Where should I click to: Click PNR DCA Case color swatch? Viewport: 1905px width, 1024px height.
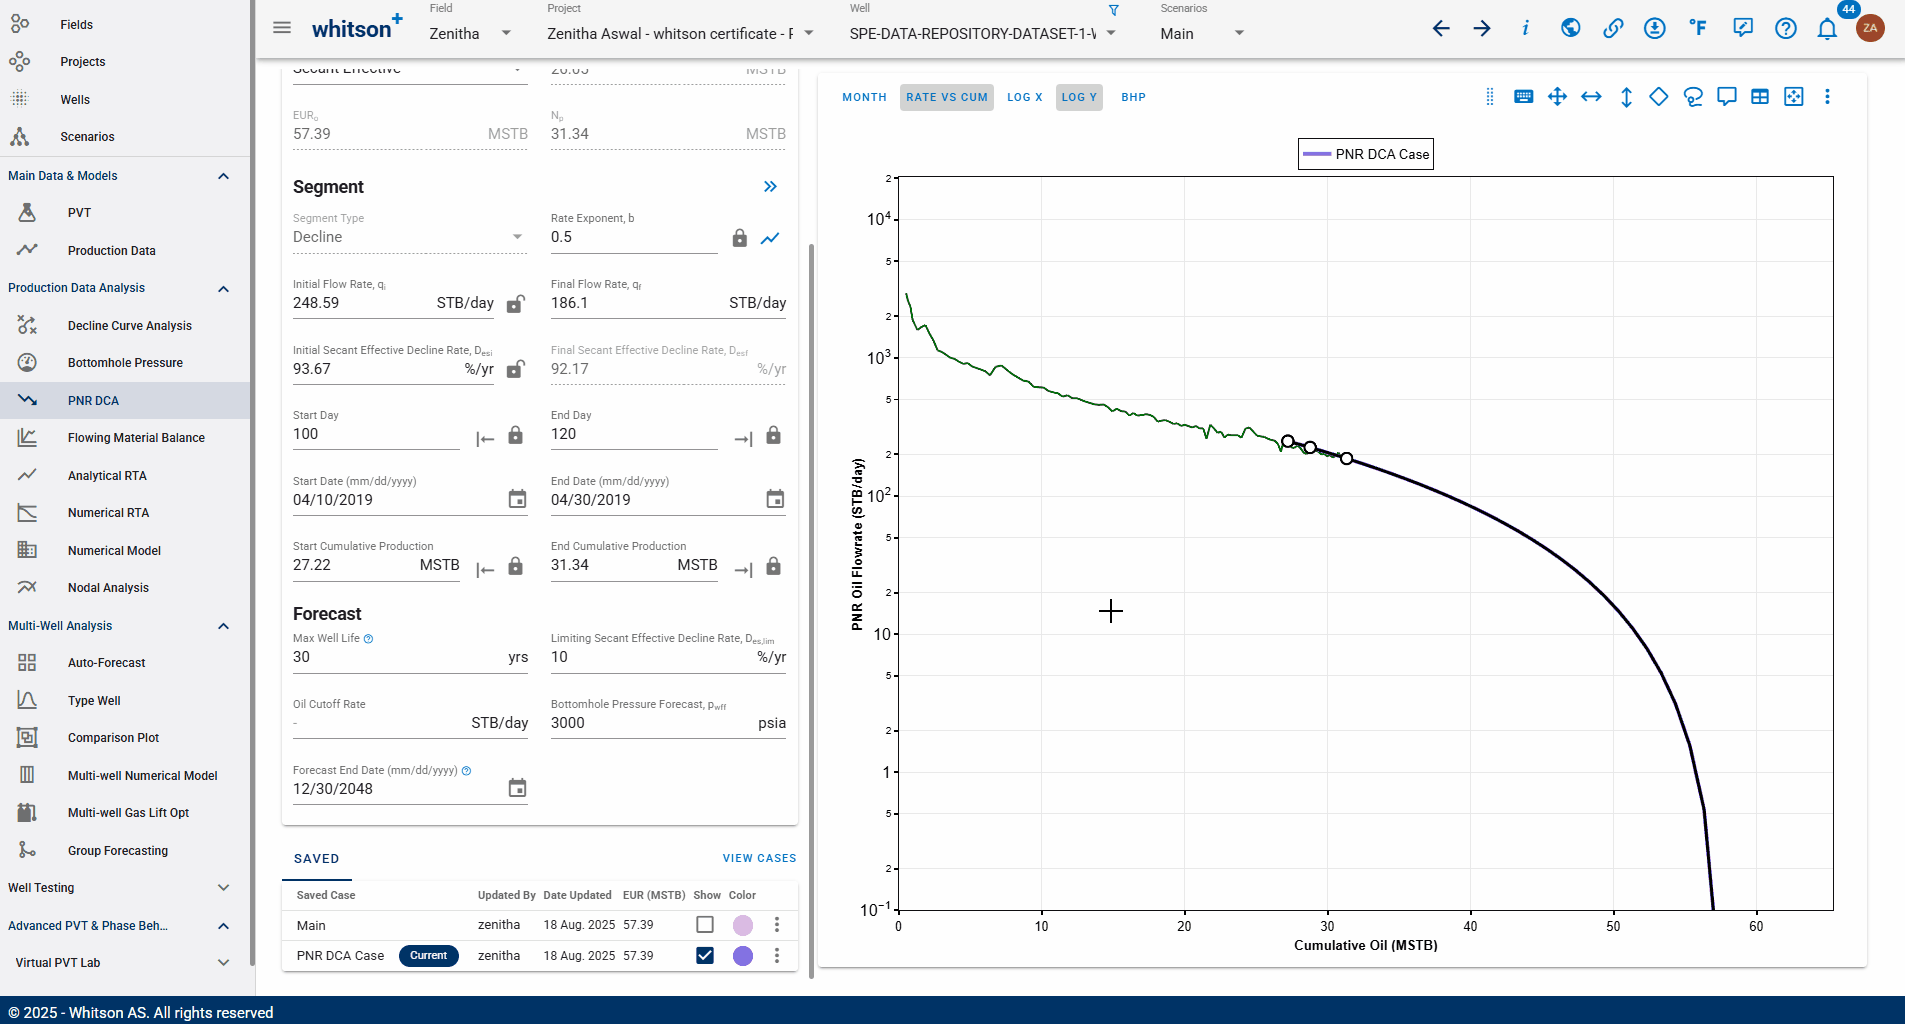click(x=742, y=955)
